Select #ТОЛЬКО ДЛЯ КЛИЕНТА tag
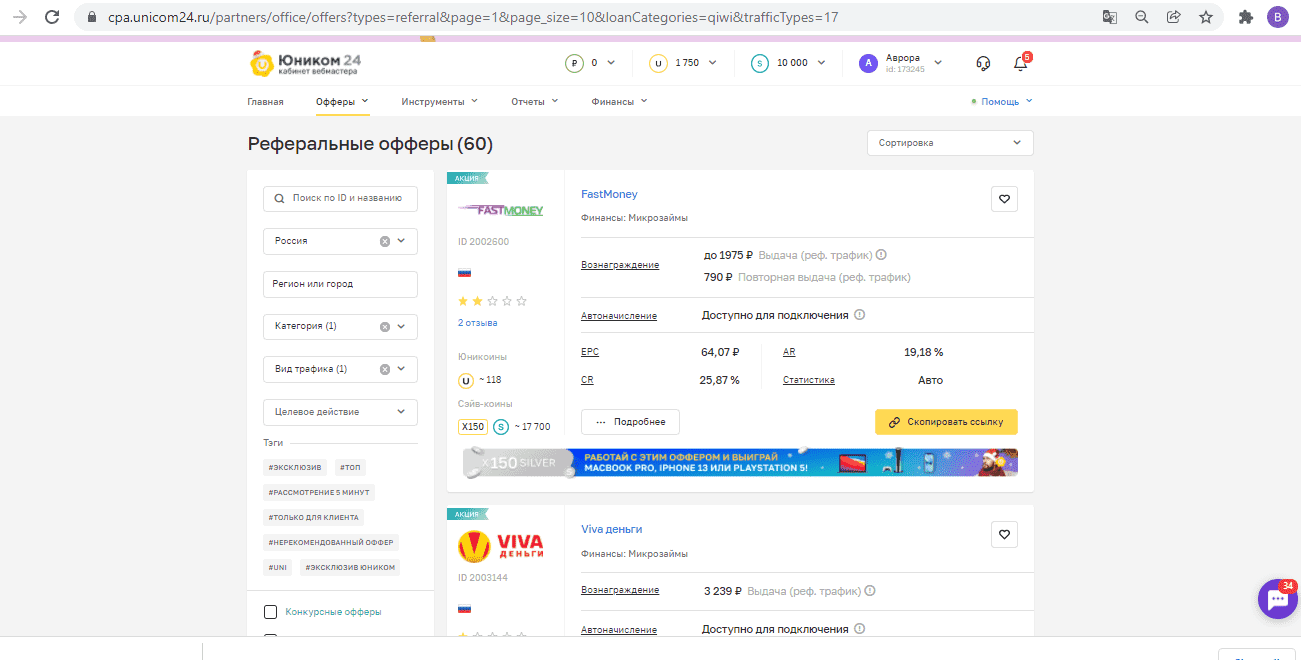Image resolution: width=1301 pixels, height=660 pixels. (x=313, y=517)
